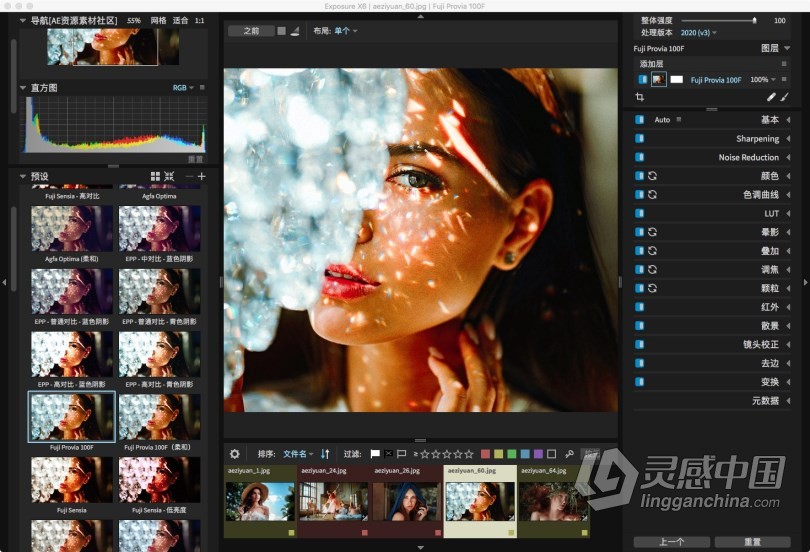Screen dimensions: 810x552
Task: Open 添加层 options menu icon
Action: [784, 64]
